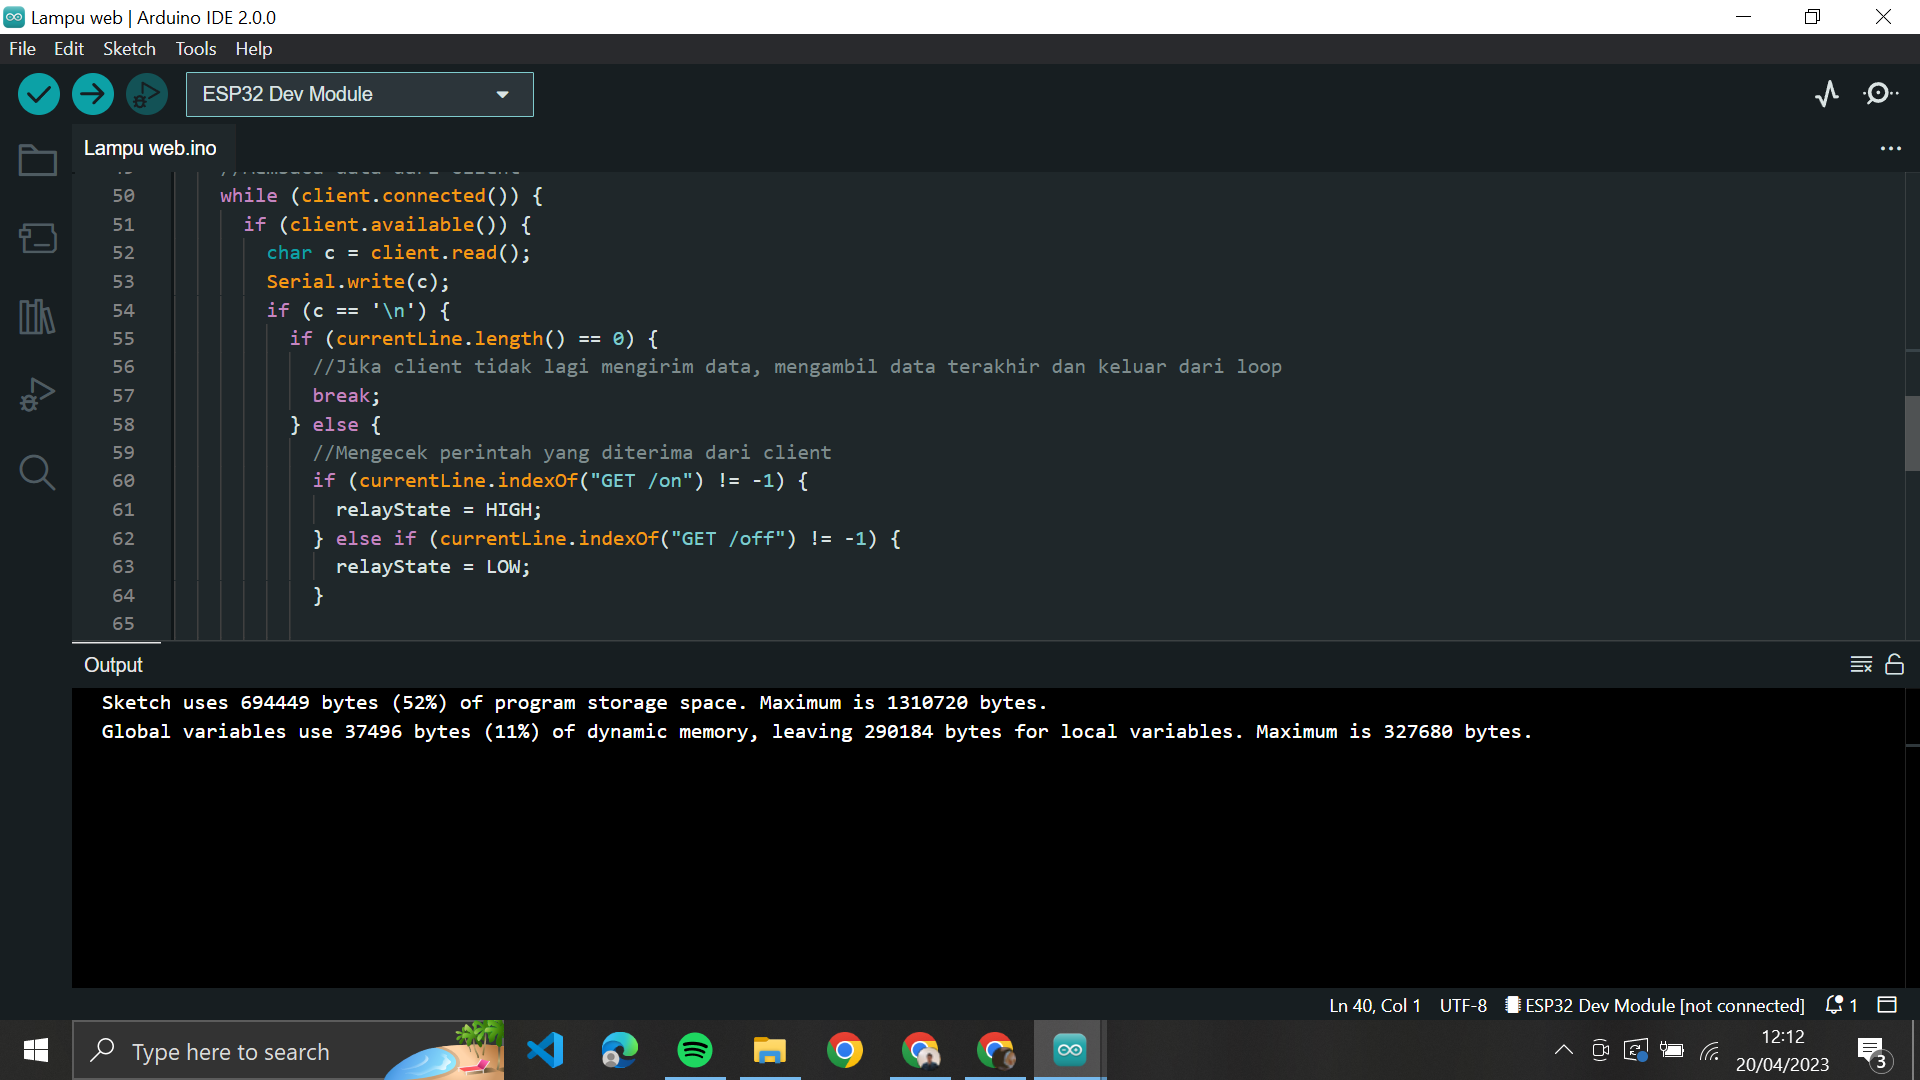Click the 'Global variables use 37496 bytes' line
The image size is (1920, 1080).
coord(816,732)
